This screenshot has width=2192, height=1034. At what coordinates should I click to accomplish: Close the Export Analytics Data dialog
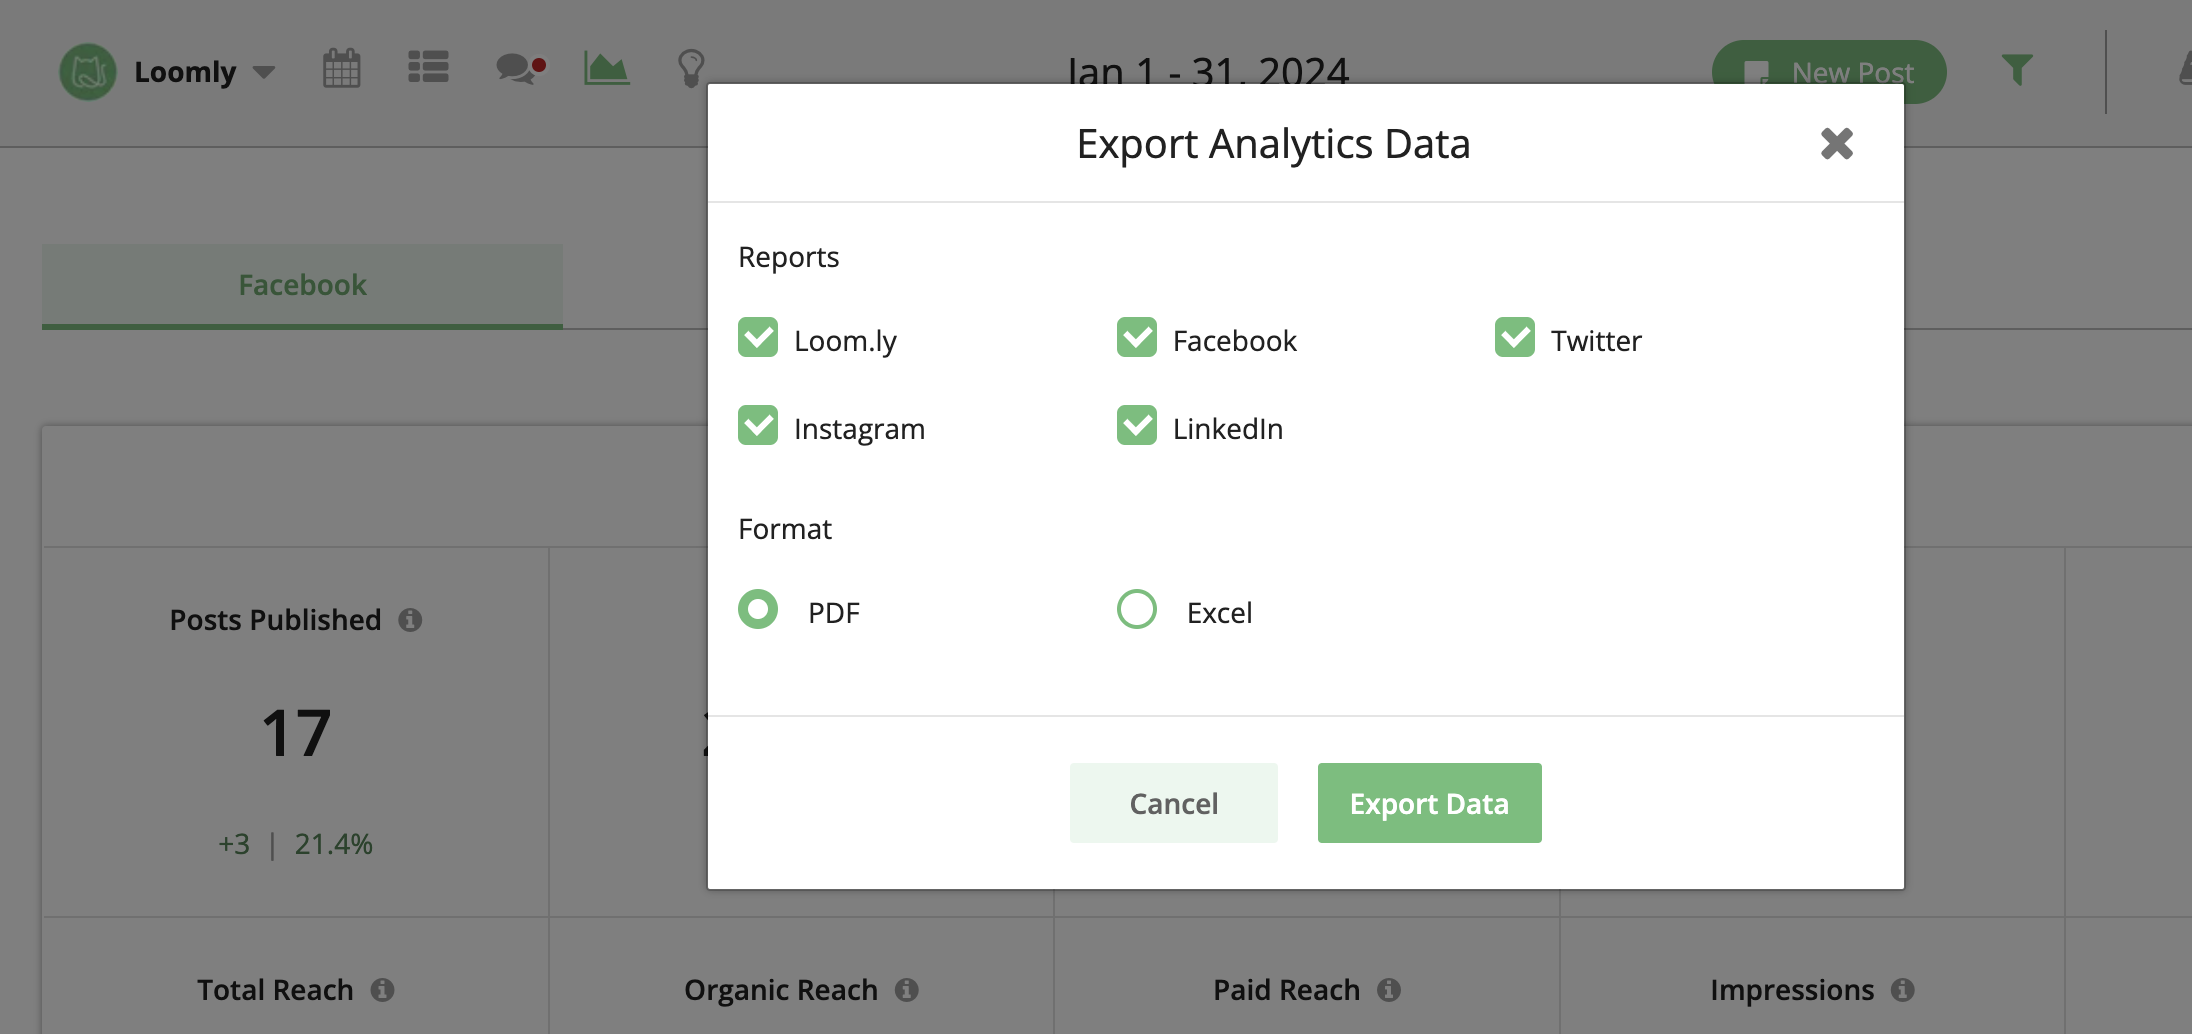[x=1837, y=144]
